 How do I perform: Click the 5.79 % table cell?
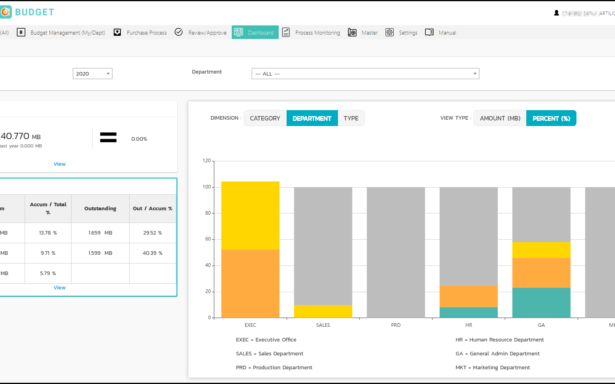[48, 273]
